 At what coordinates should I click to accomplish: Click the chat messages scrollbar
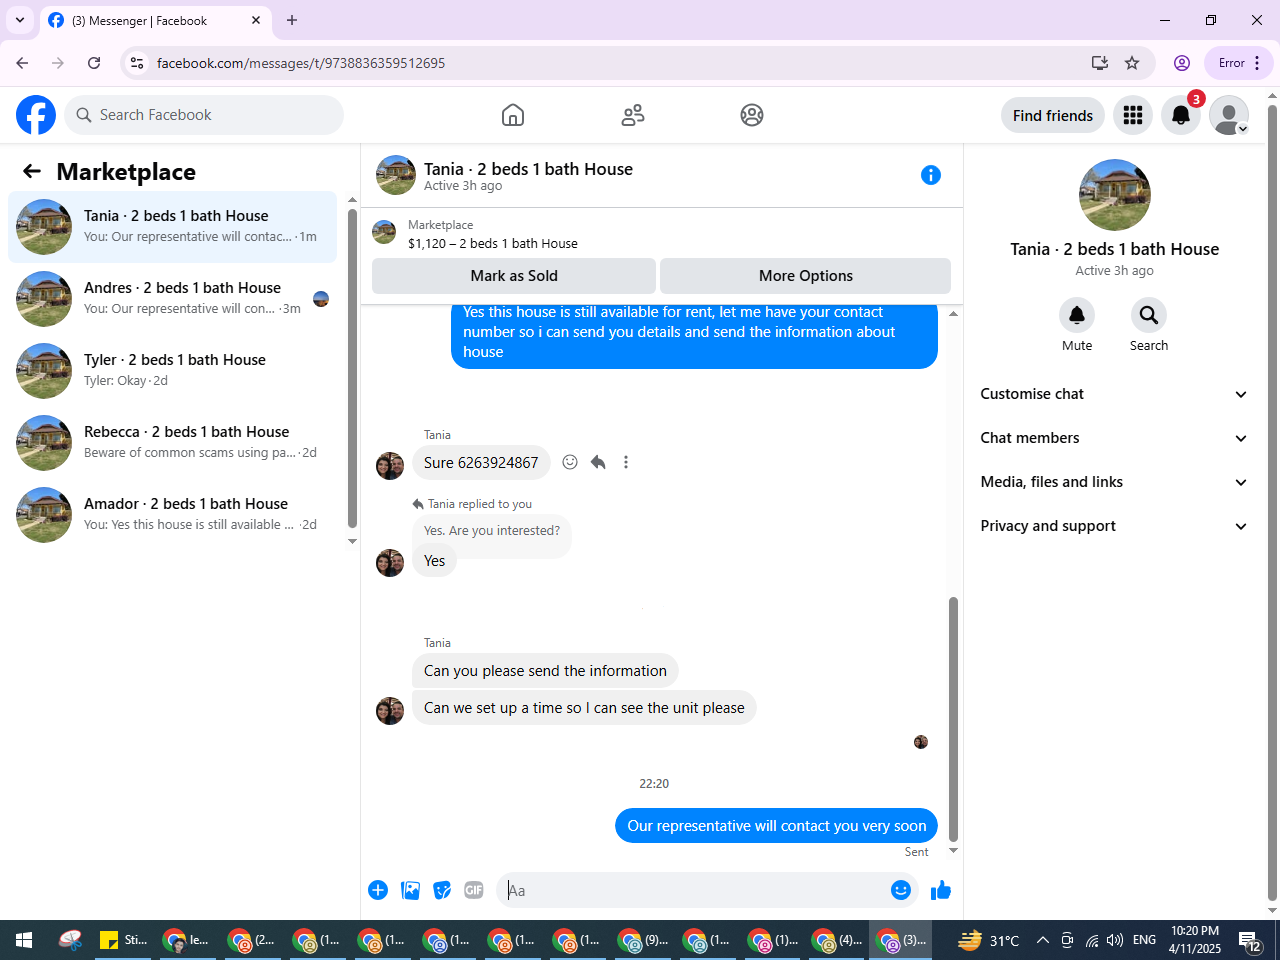(x=953, y=720)
